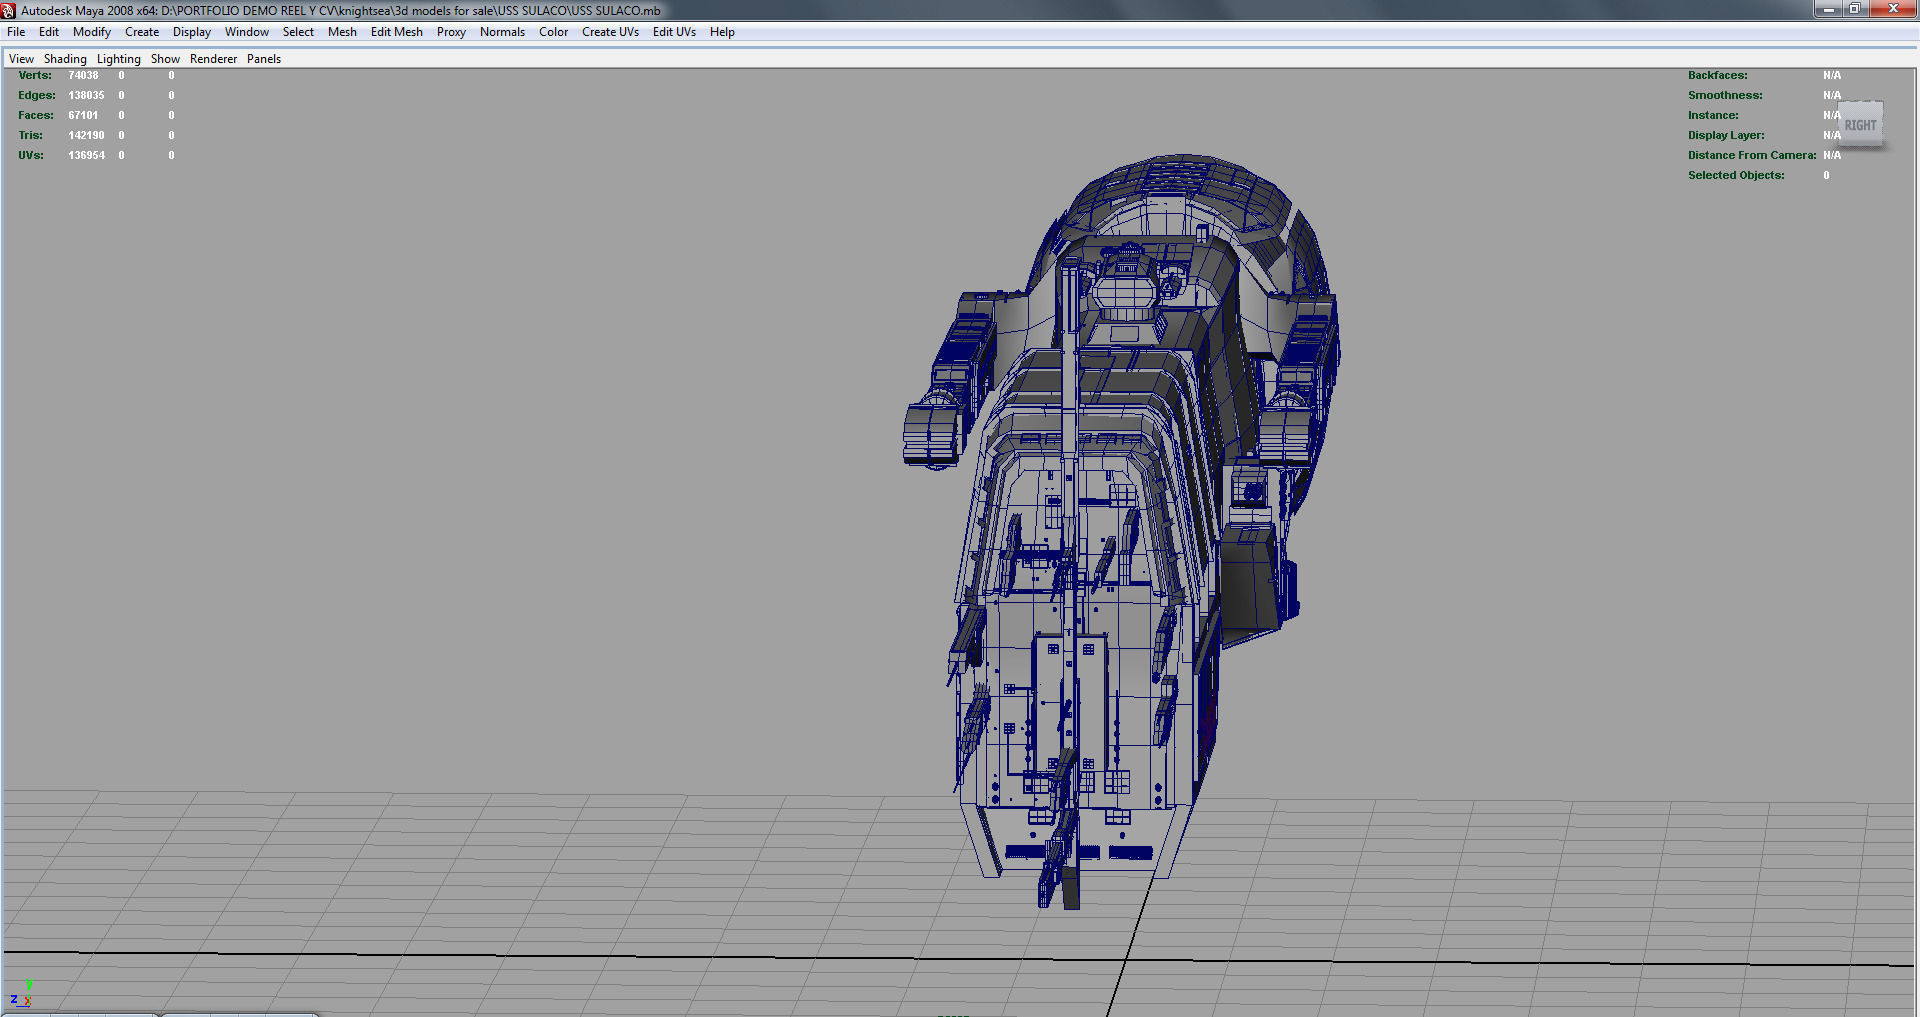Click the Verts count 74038
The height and width of the screenshot is (1017, 1920).
pyautogui.click(x=83, y=75)
